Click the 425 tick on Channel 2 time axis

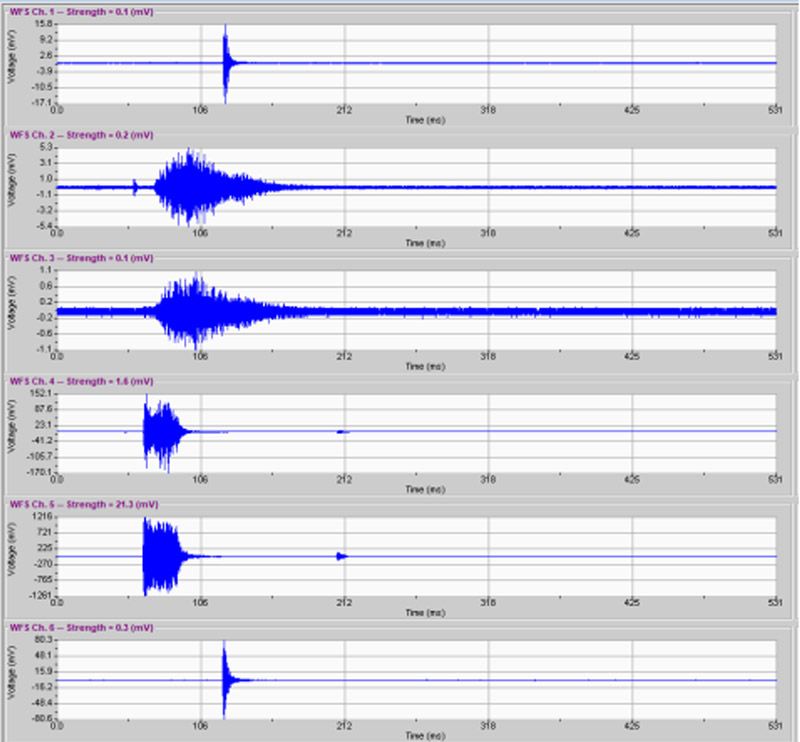pyautogui.click(x=632, y=233)
